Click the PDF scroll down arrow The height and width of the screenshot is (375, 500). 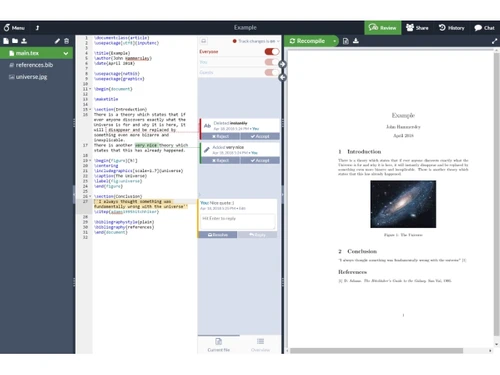(x=497, y=344)
